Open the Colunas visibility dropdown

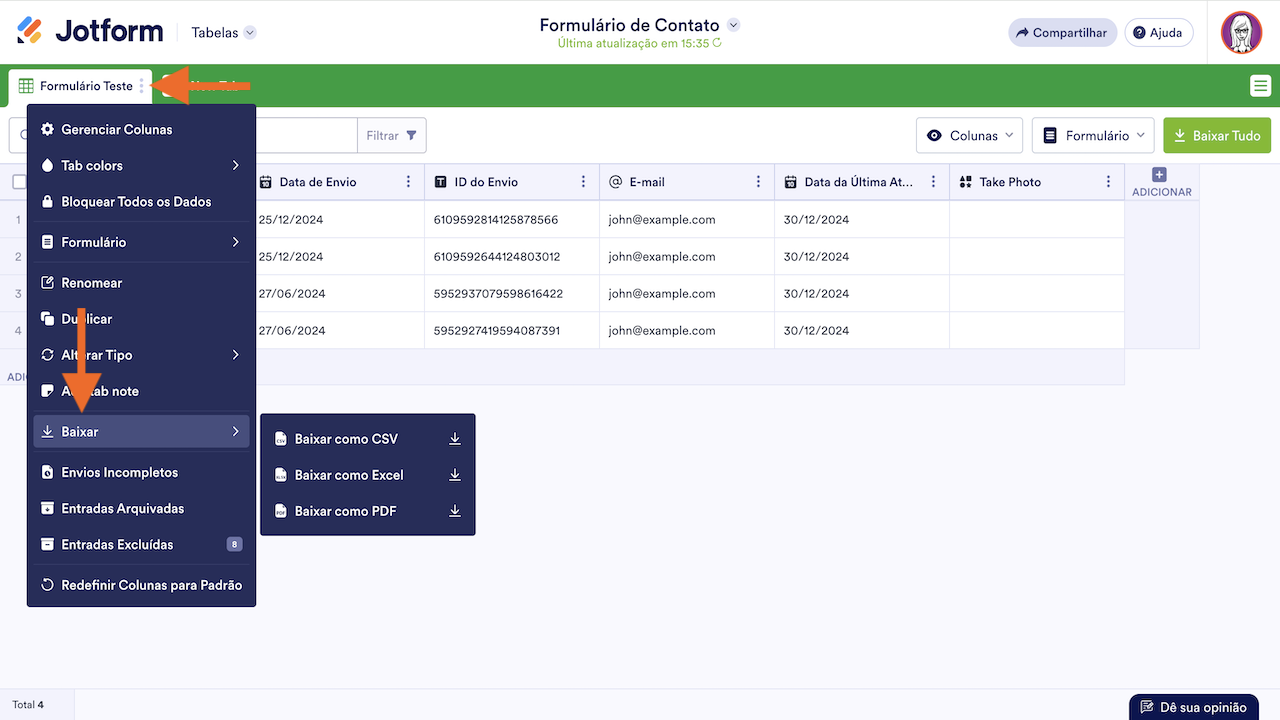969,135
